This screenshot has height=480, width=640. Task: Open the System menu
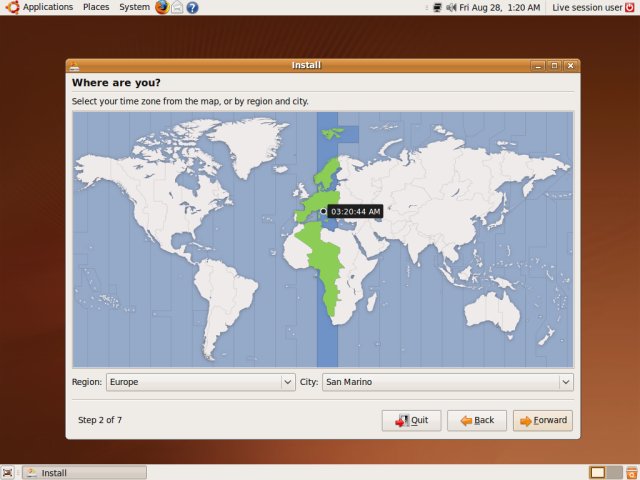134,7
